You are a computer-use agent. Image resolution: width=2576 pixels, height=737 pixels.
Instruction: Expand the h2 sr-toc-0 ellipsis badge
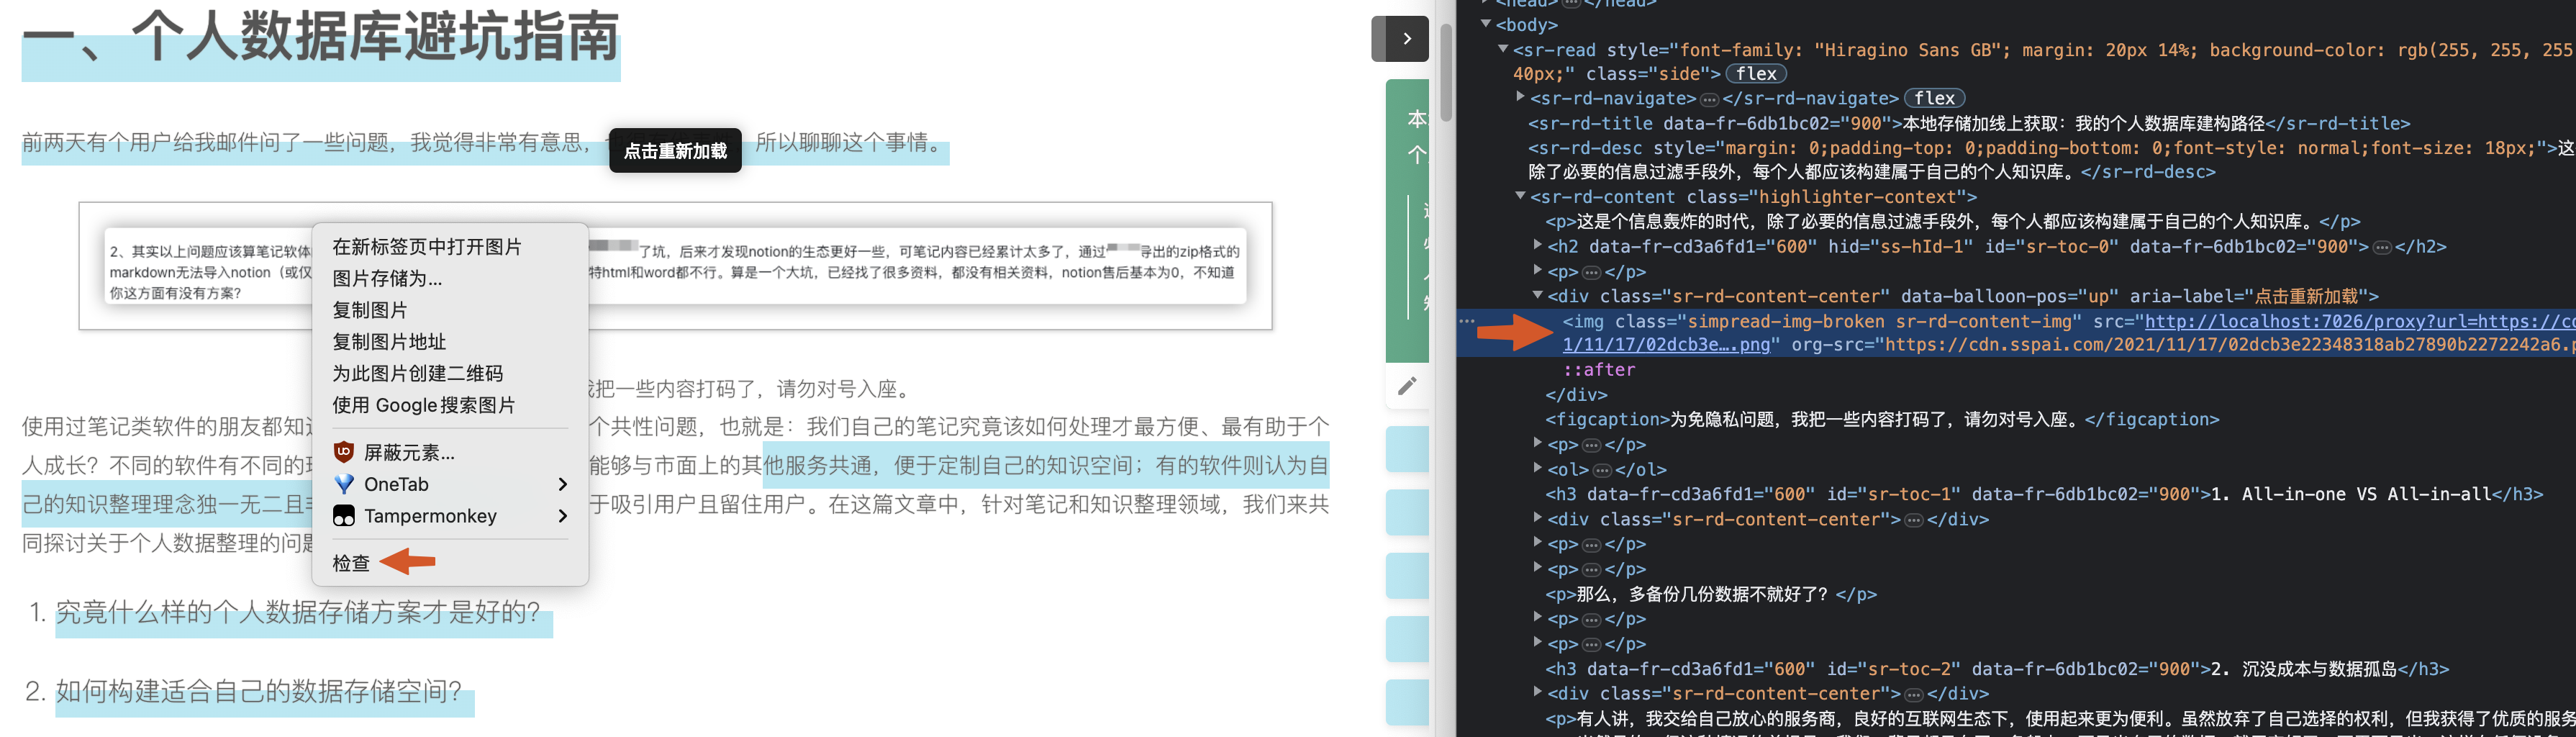pyautogui.click(x=2382, y=247)
